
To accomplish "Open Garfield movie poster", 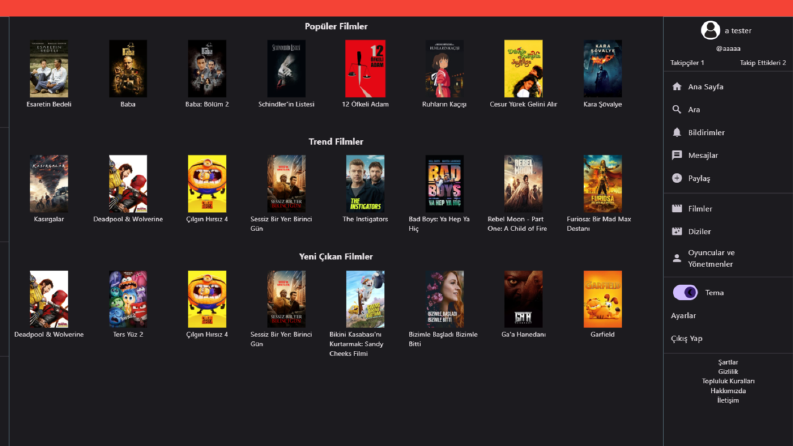I will point(602,299).
